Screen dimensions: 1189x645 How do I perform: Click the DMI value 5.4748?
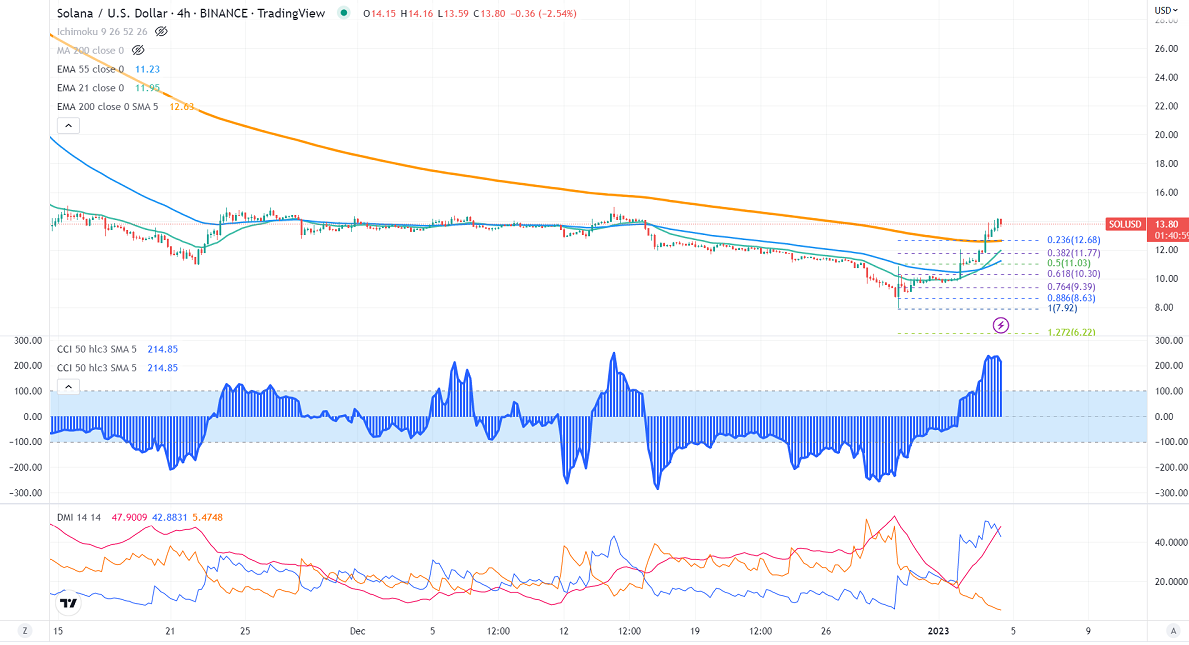coord(208,518)
